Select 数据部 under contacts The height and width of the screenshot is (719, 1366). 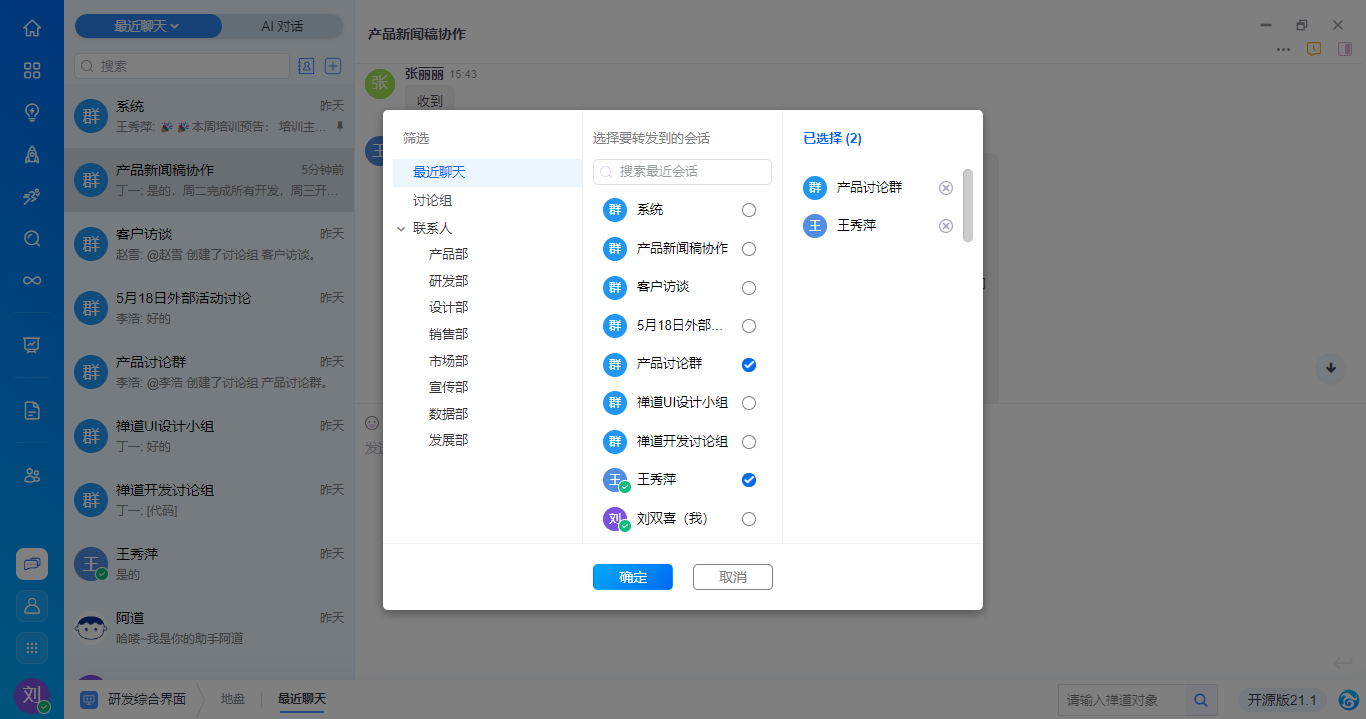[449, 414]
